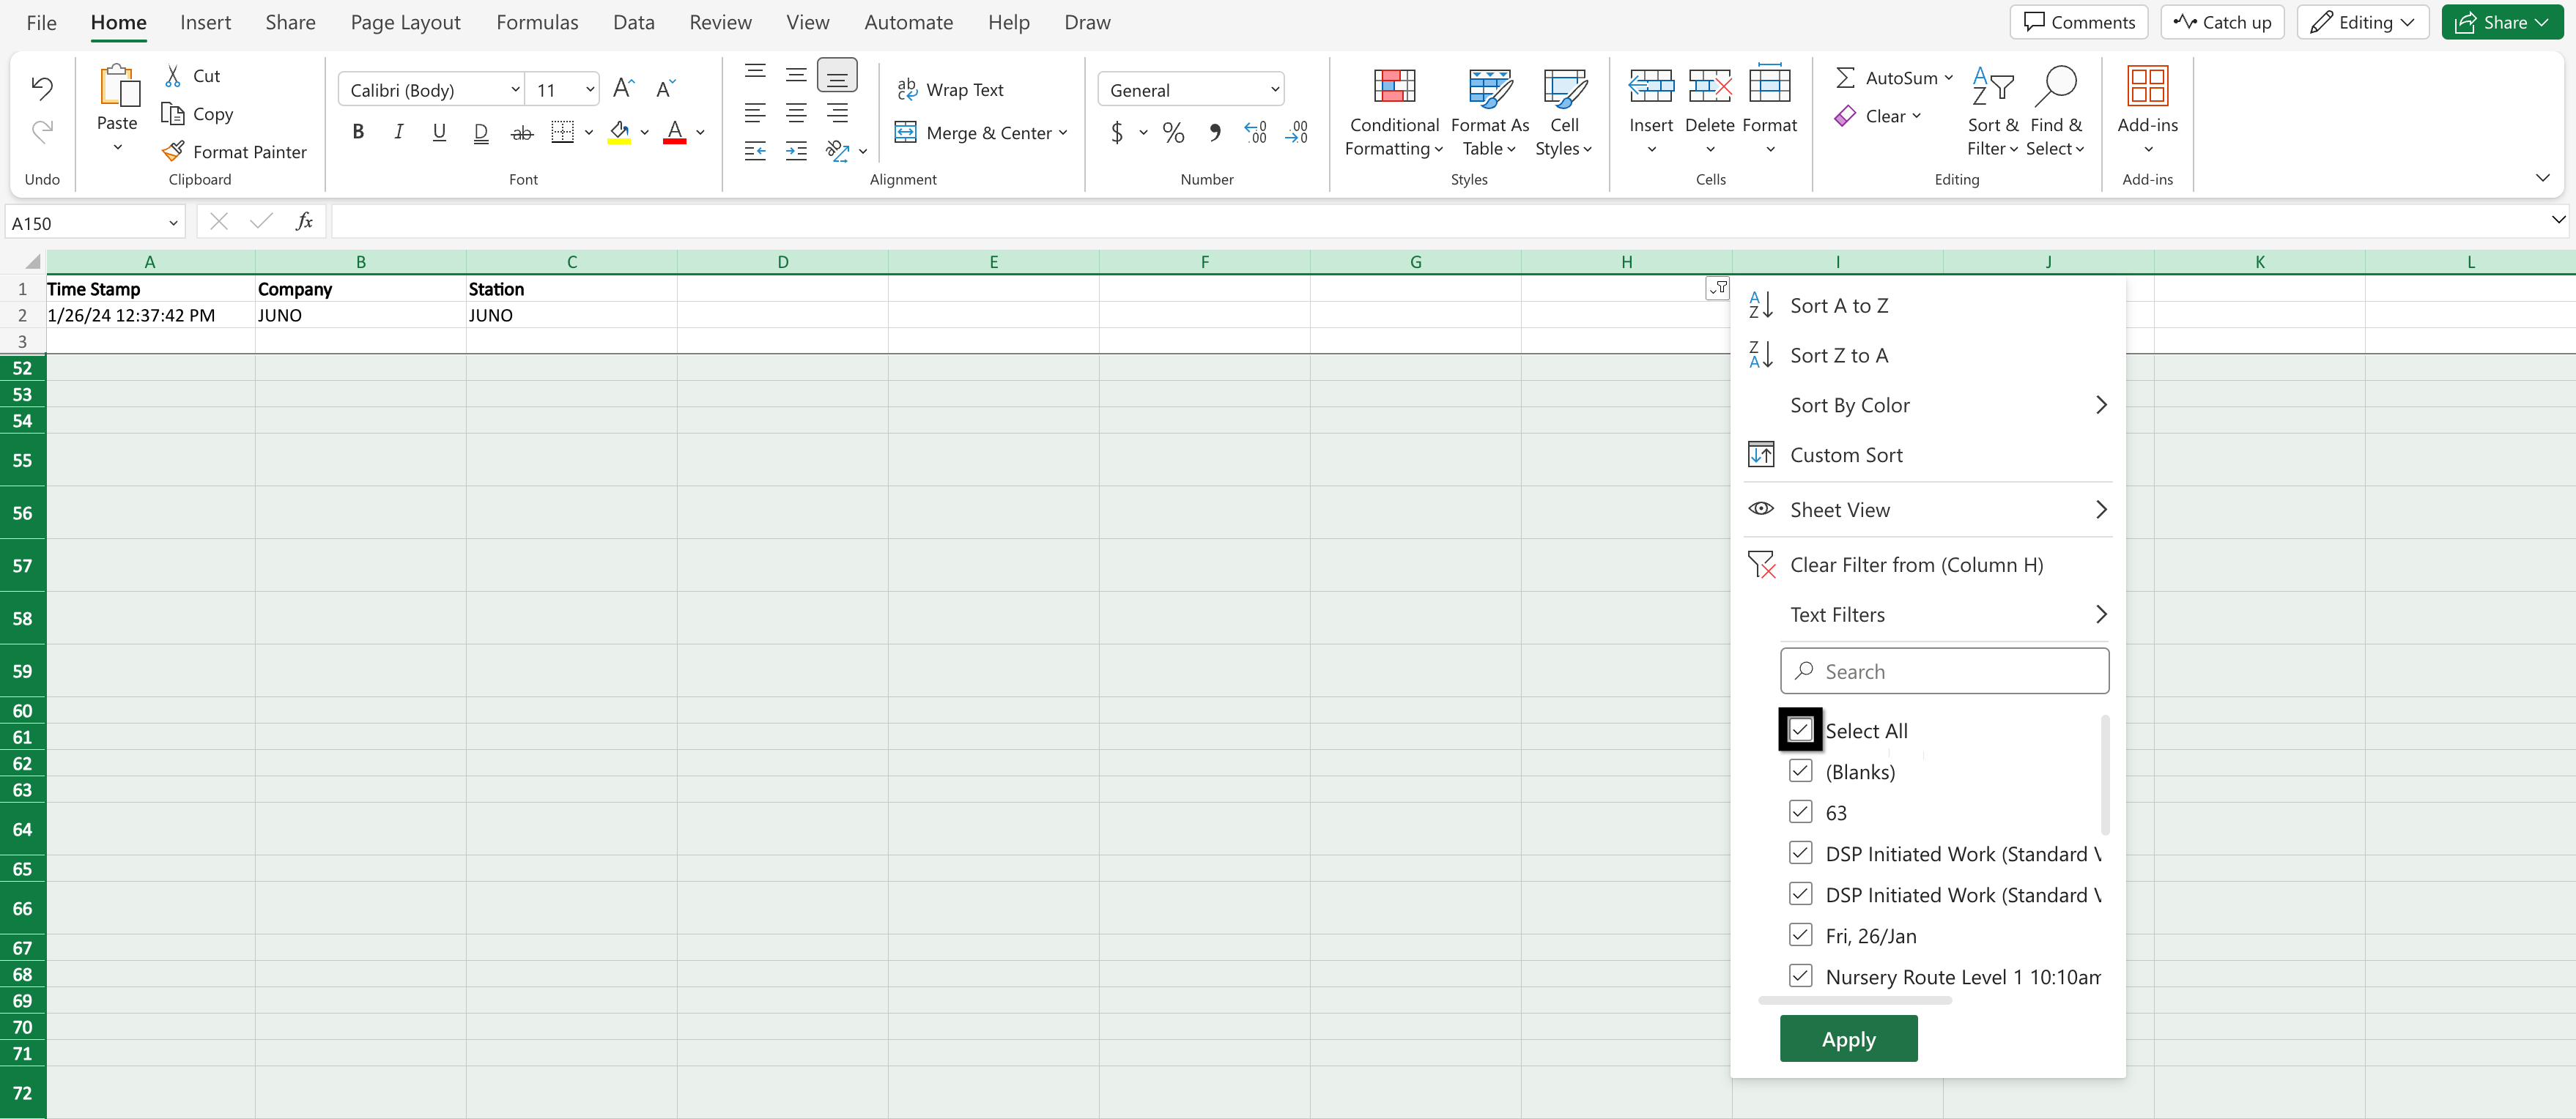Click the filter Search field

[1944, 671]
